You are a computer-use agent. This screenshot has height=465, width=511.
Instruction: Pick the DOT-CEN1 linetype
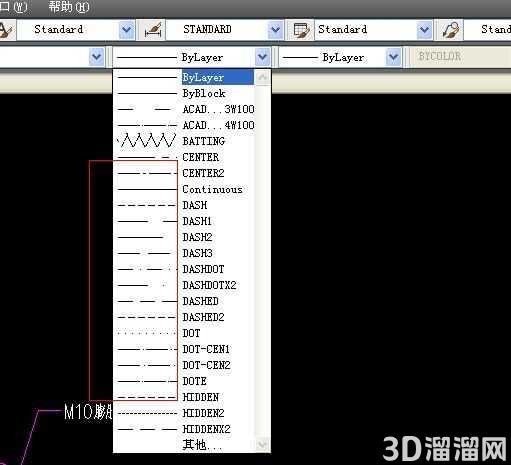point(184,349)
